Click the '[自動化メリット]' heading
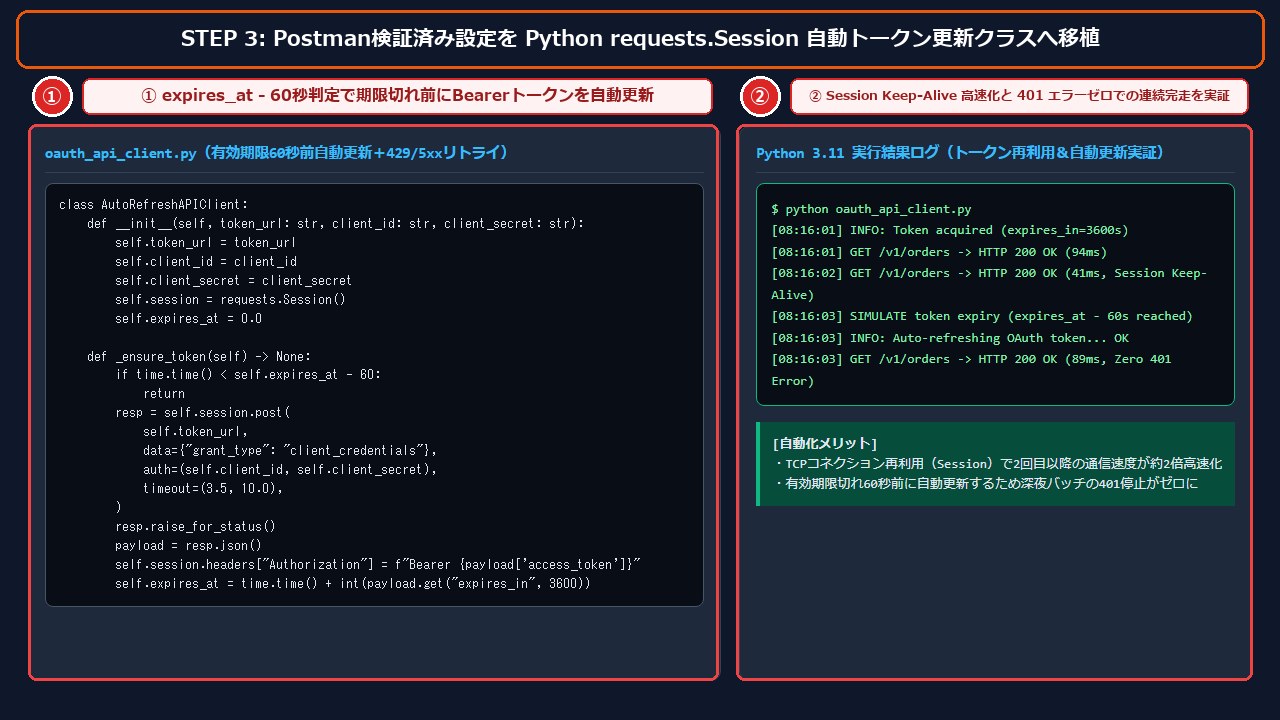The width and height of the screenshot is (1280, 720). (825, 443)
